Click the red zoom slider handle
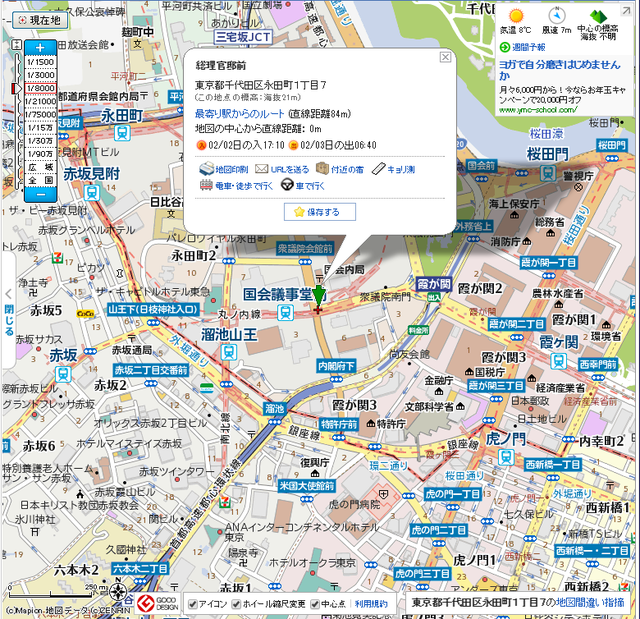This screenshot has width=640, height=619. (16, 88)
